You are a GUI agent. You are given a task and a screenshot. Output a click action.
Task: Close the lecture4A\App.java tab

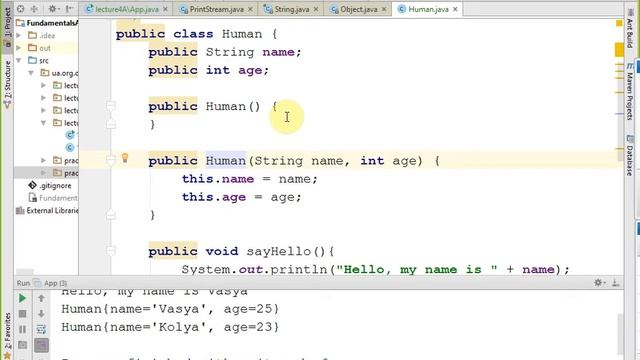tap(165, 9)
